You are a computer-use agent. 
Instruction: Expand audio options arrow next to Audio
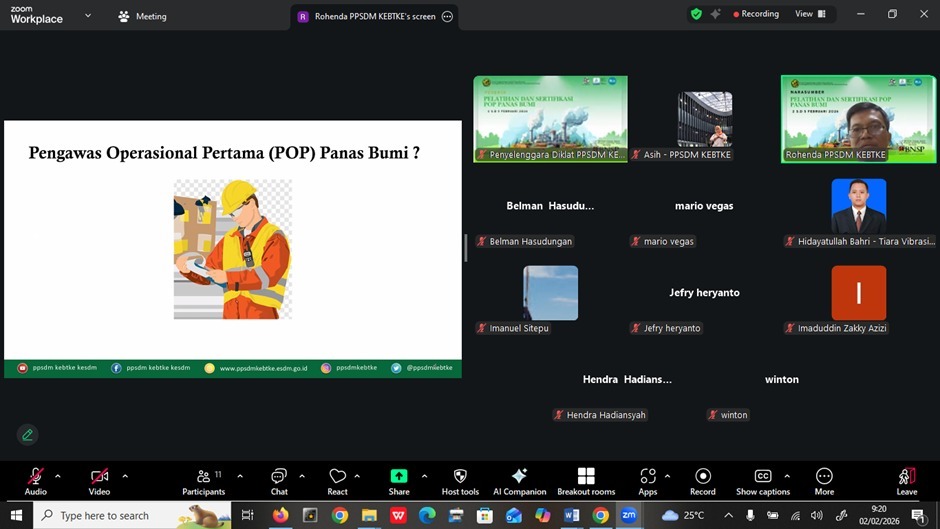click(x=58, y=476)
